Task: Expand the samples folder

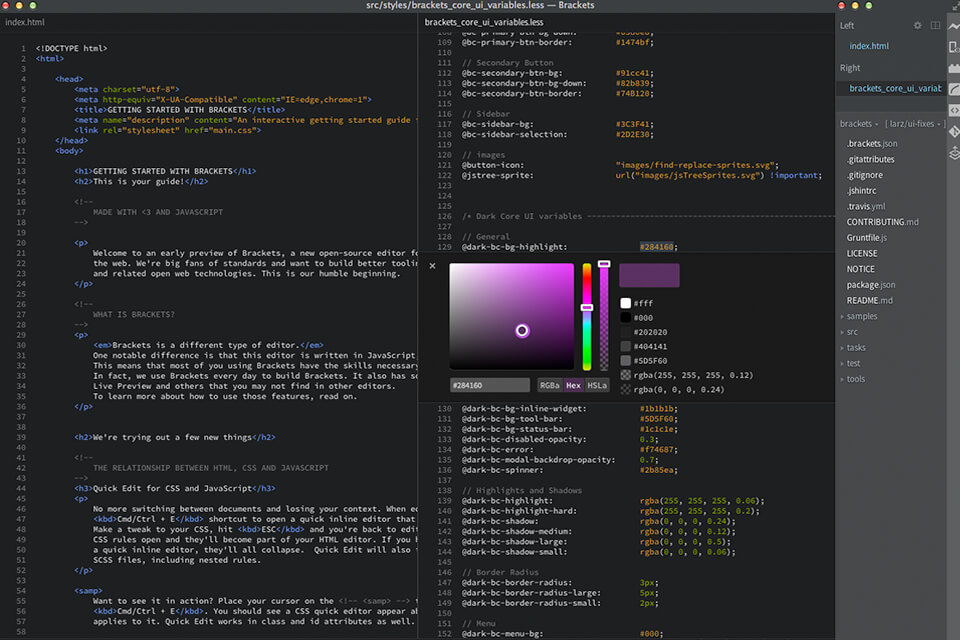Action: [x=861, y=316]
